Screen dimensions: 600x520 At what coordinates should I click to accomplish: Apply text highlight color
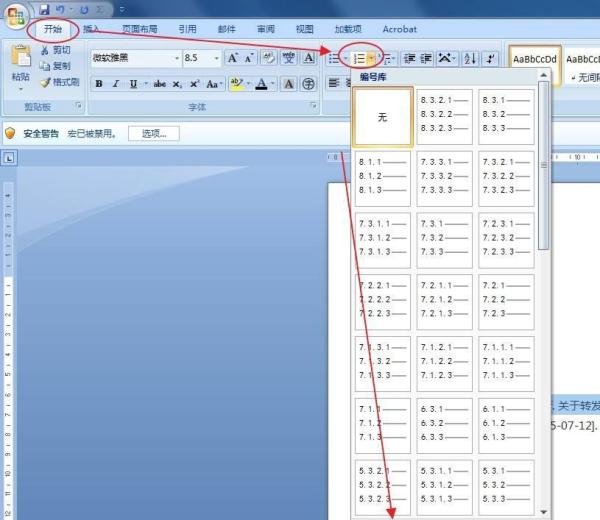237,83
